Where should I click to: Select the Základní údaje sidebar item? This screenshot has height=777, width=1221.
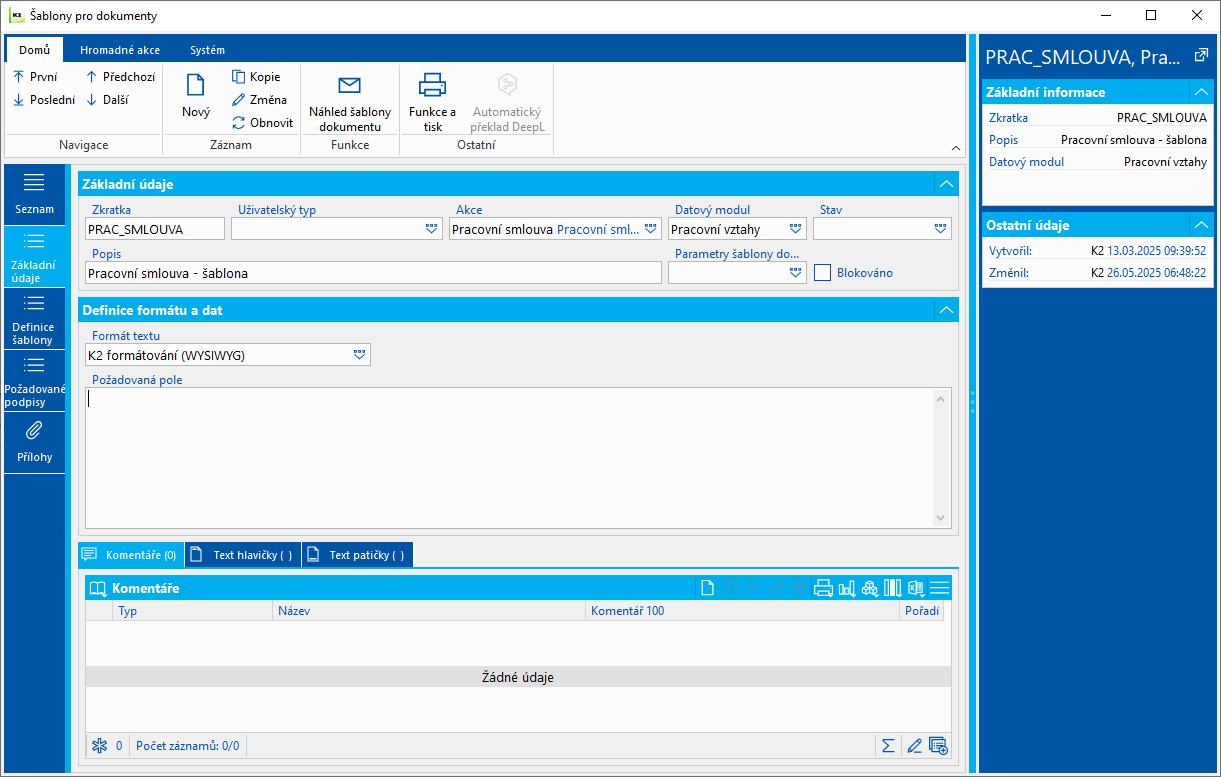35,256
